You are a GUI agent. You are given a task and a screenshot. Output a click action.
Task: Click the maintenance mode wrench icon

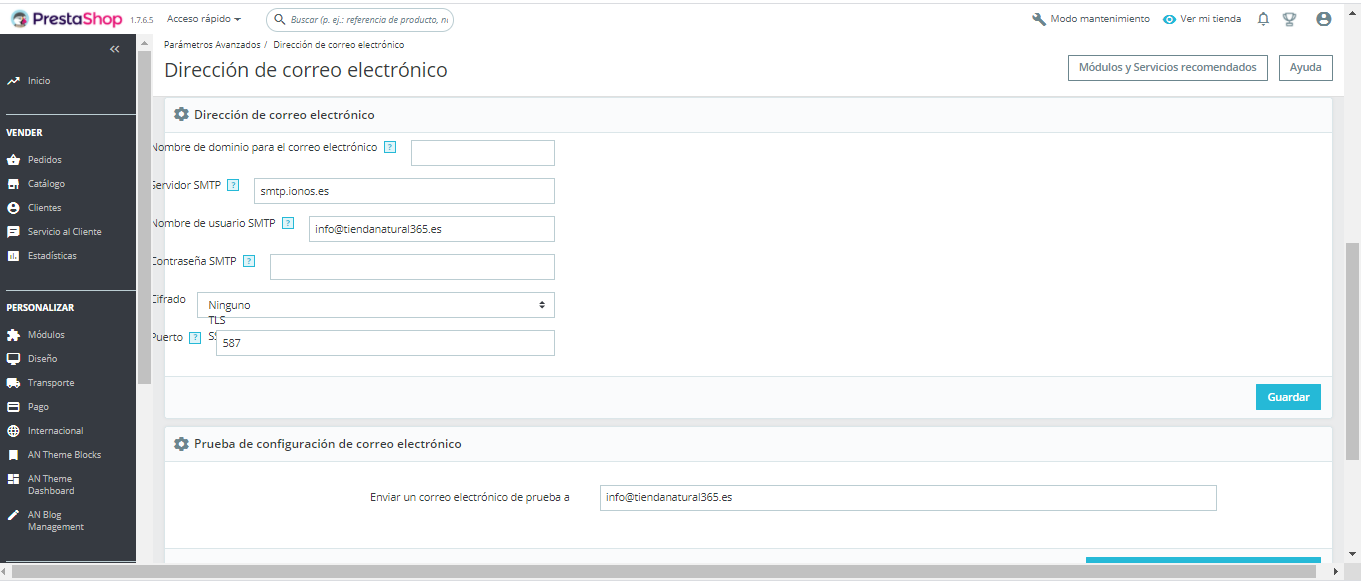coord(1039,19)
